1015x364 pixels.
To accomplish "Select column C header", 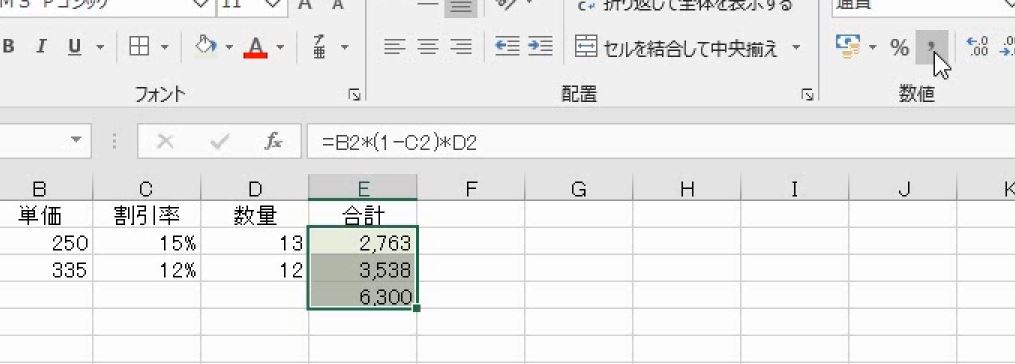I will 147,188.
